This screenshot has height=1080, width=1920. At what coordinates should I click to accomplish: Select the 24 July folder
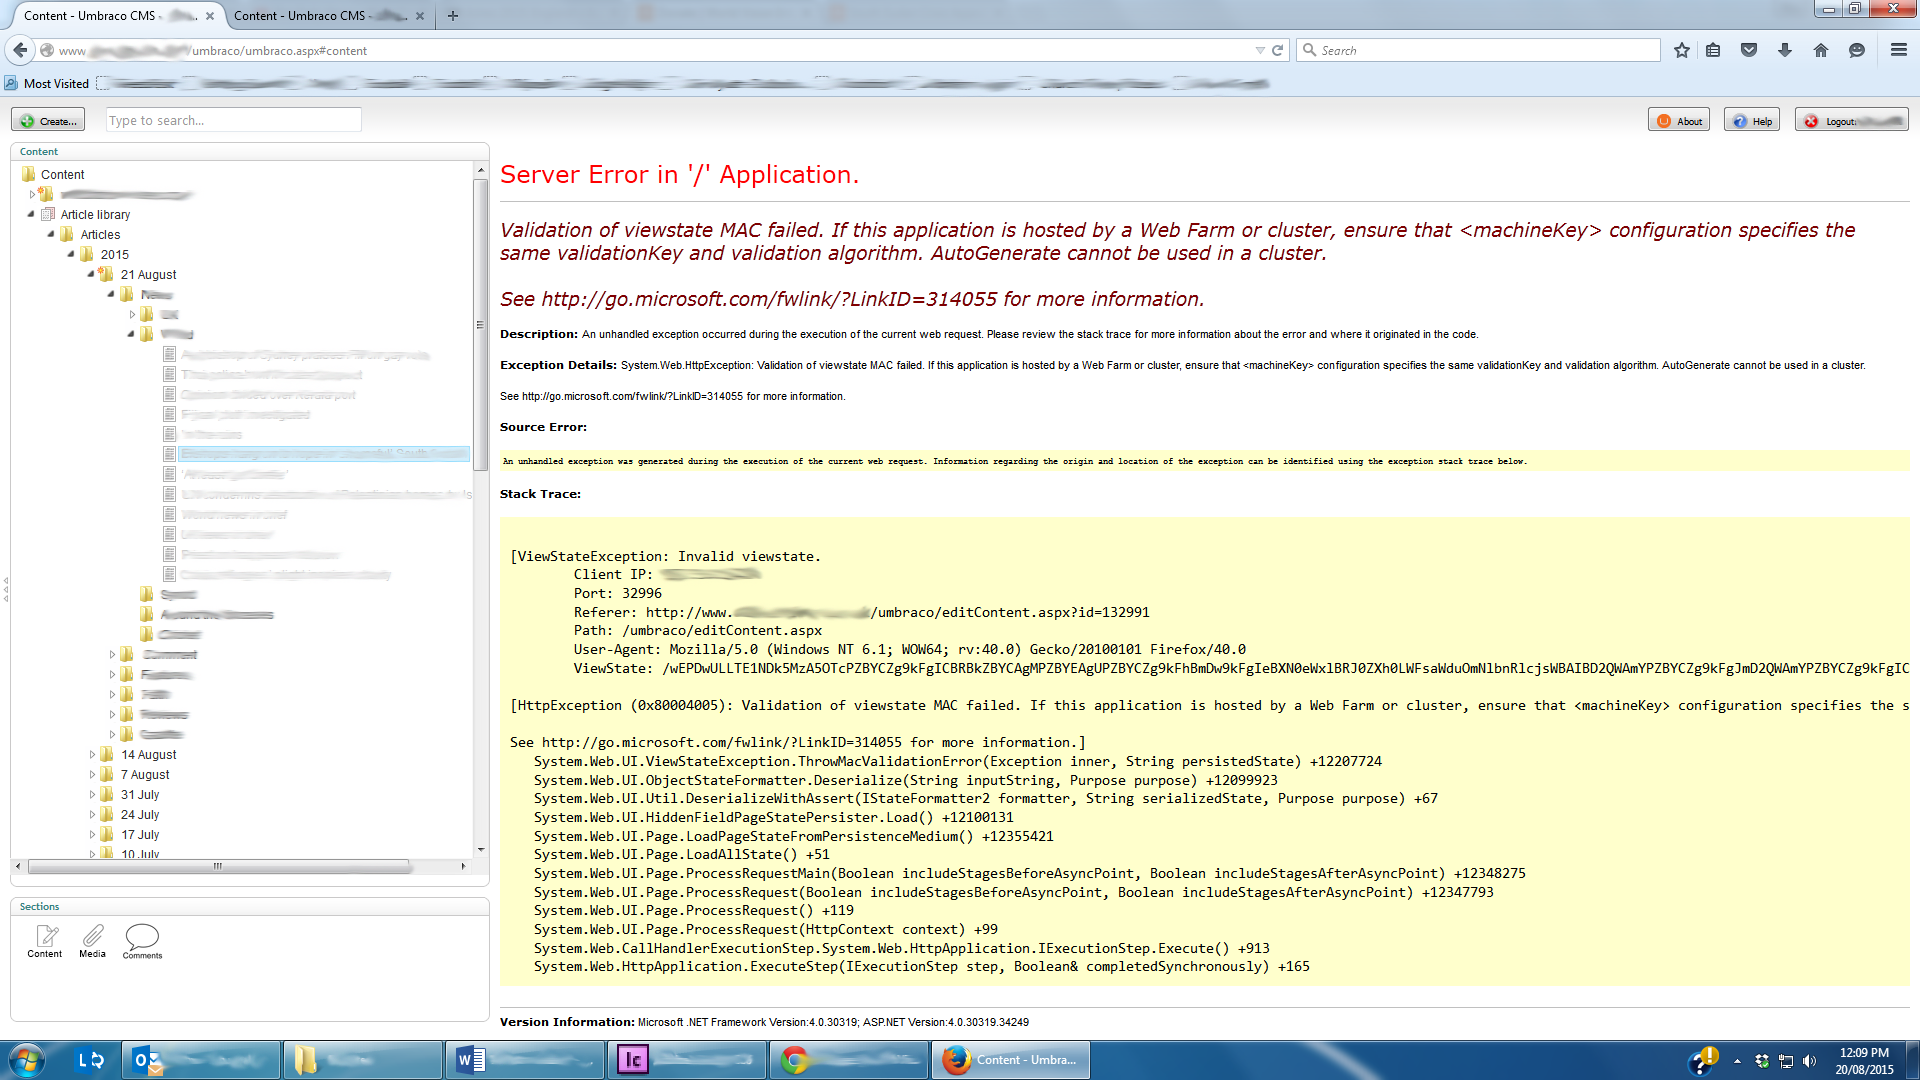(140, 814)
